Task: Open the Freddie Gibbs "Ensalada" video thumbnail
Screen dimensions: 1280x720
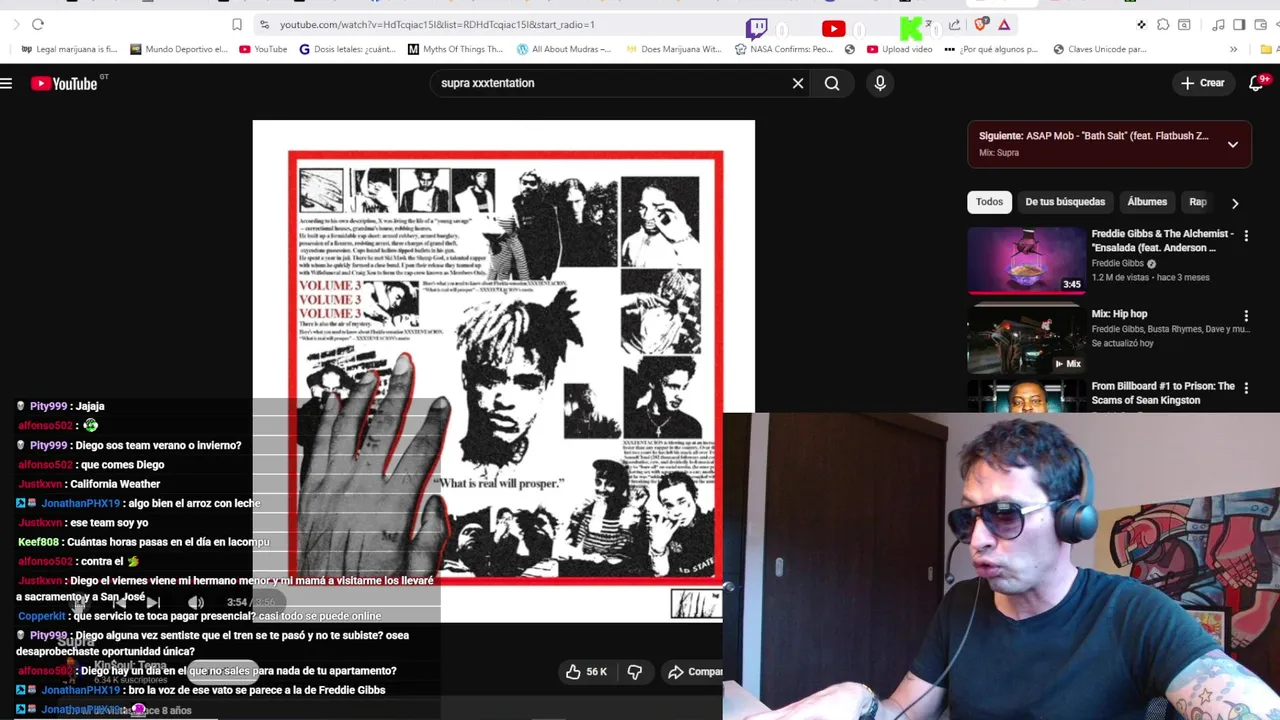Action: 1026,260
